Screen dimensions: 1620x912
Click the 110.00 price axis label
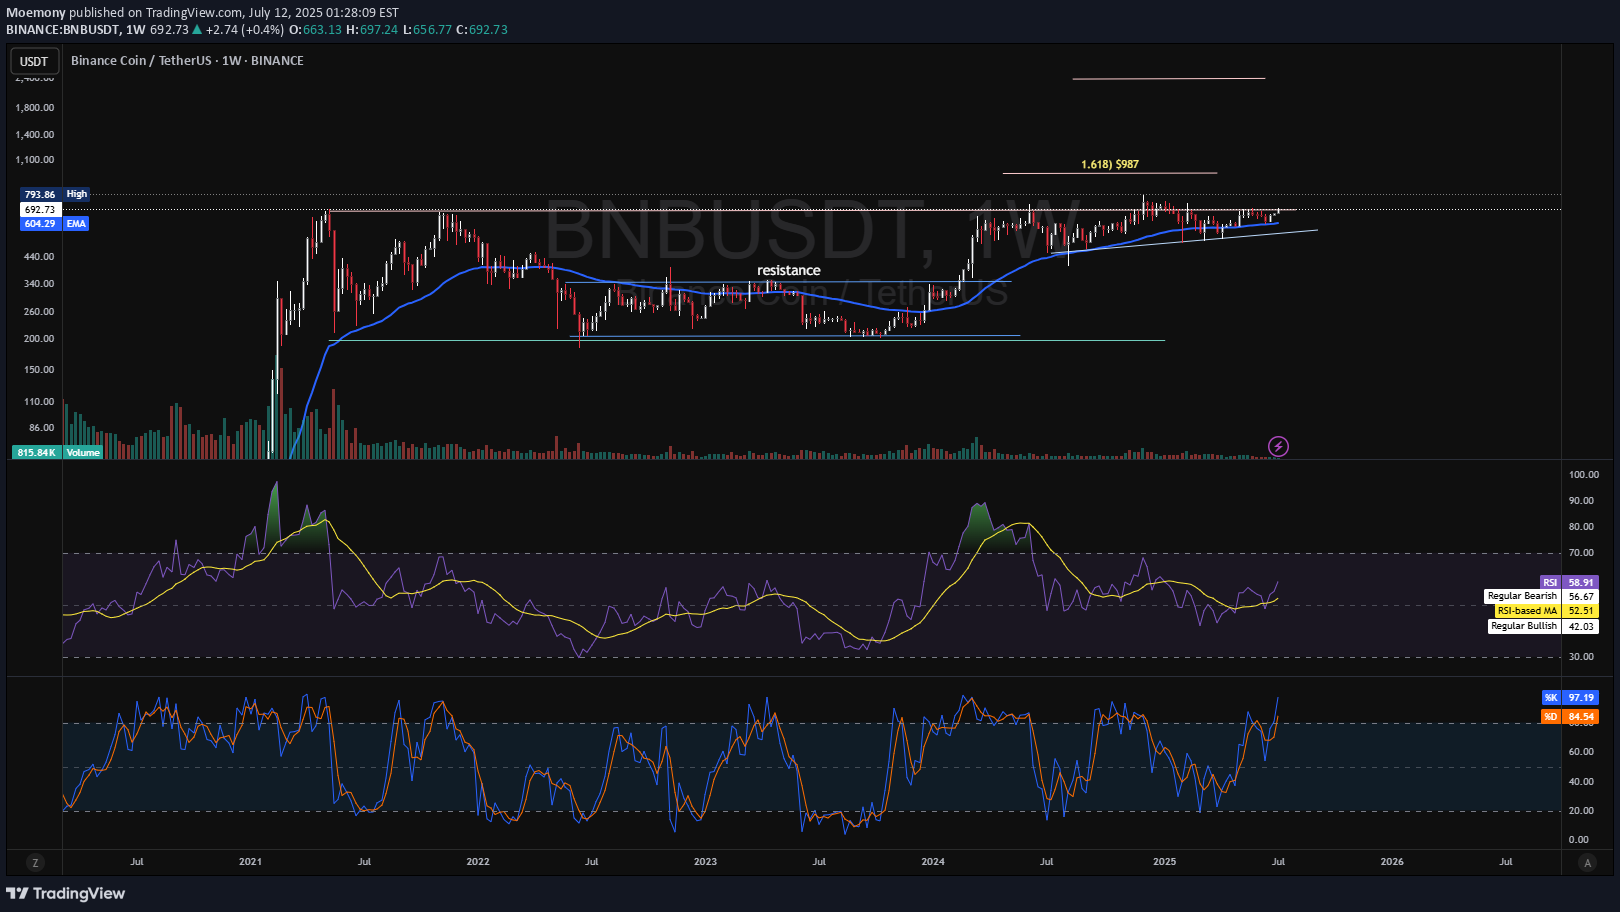[39, 402]
